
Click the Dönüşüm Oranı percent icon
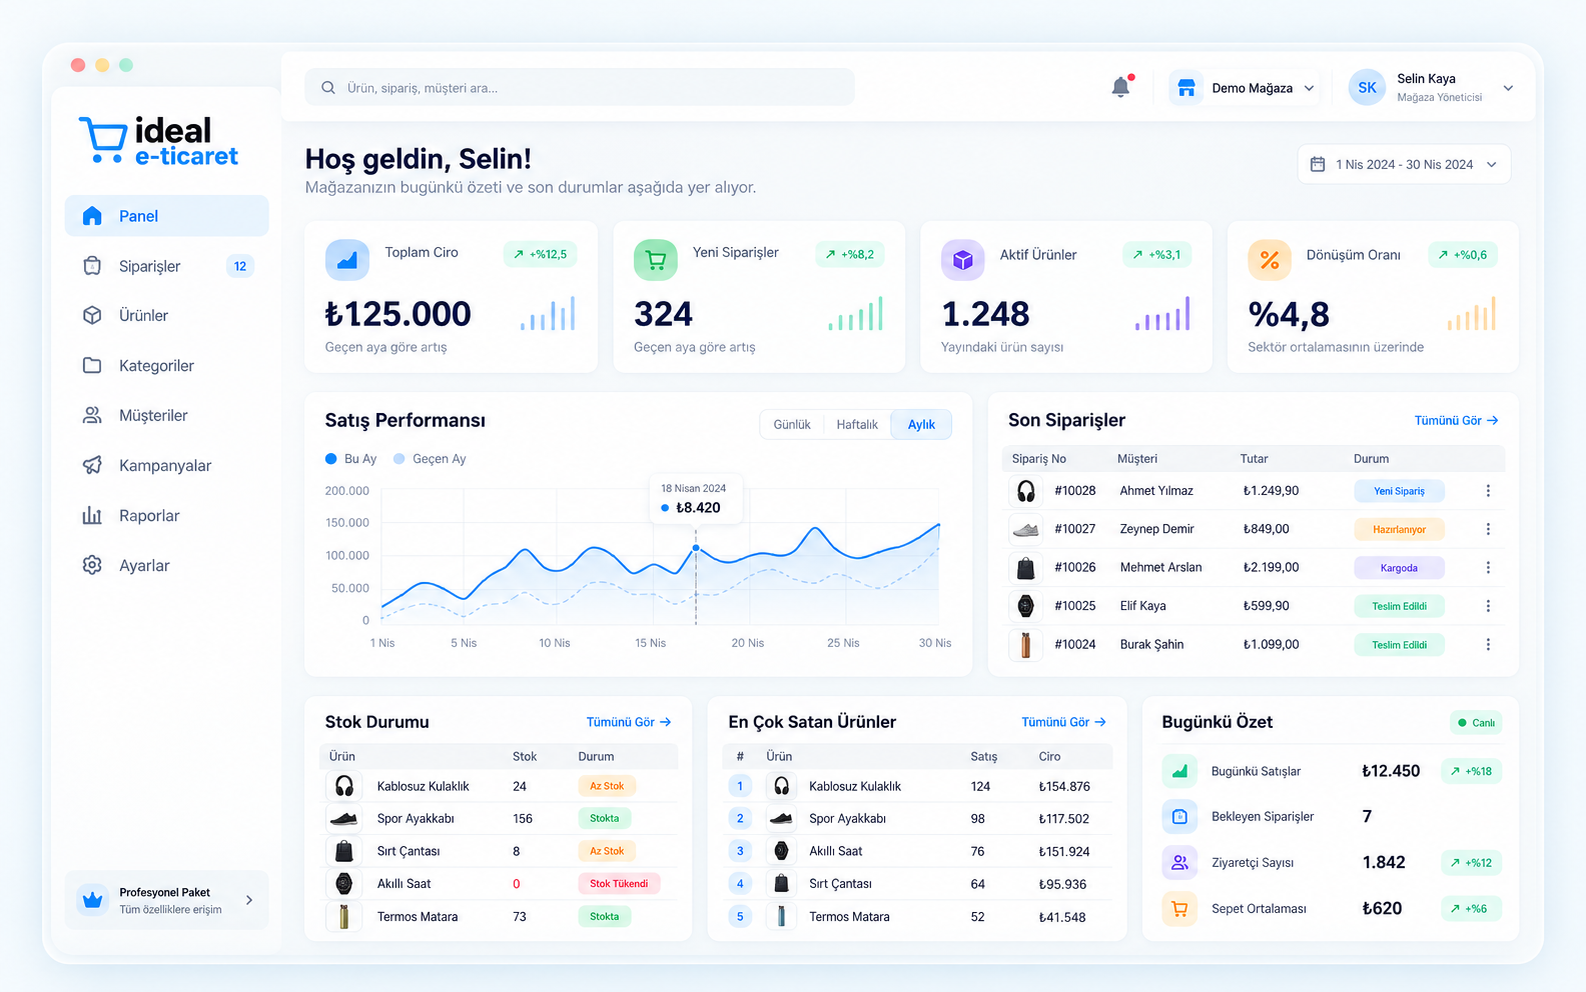[x=1269, y=260]
